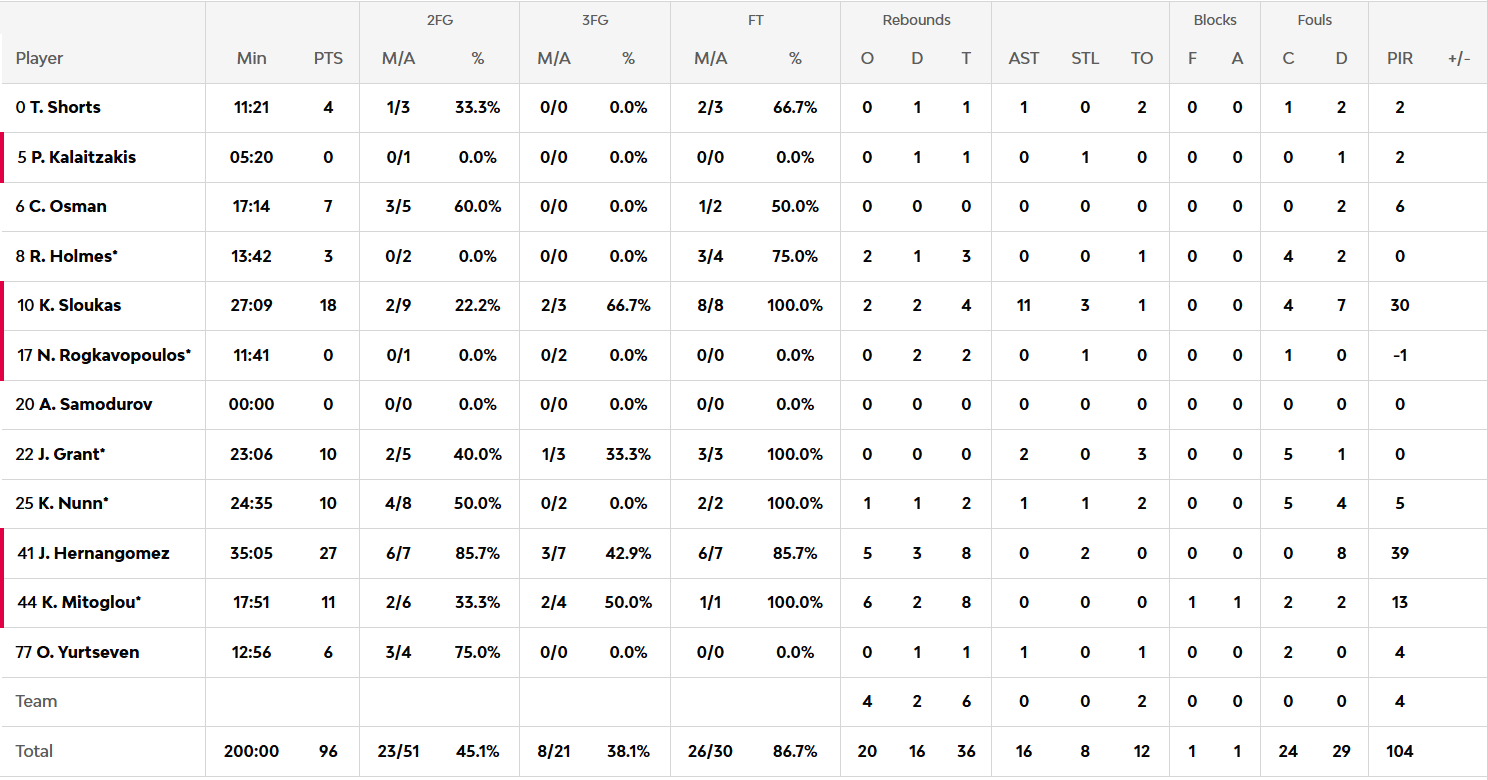Sort by AST column header

(1024, 58)
